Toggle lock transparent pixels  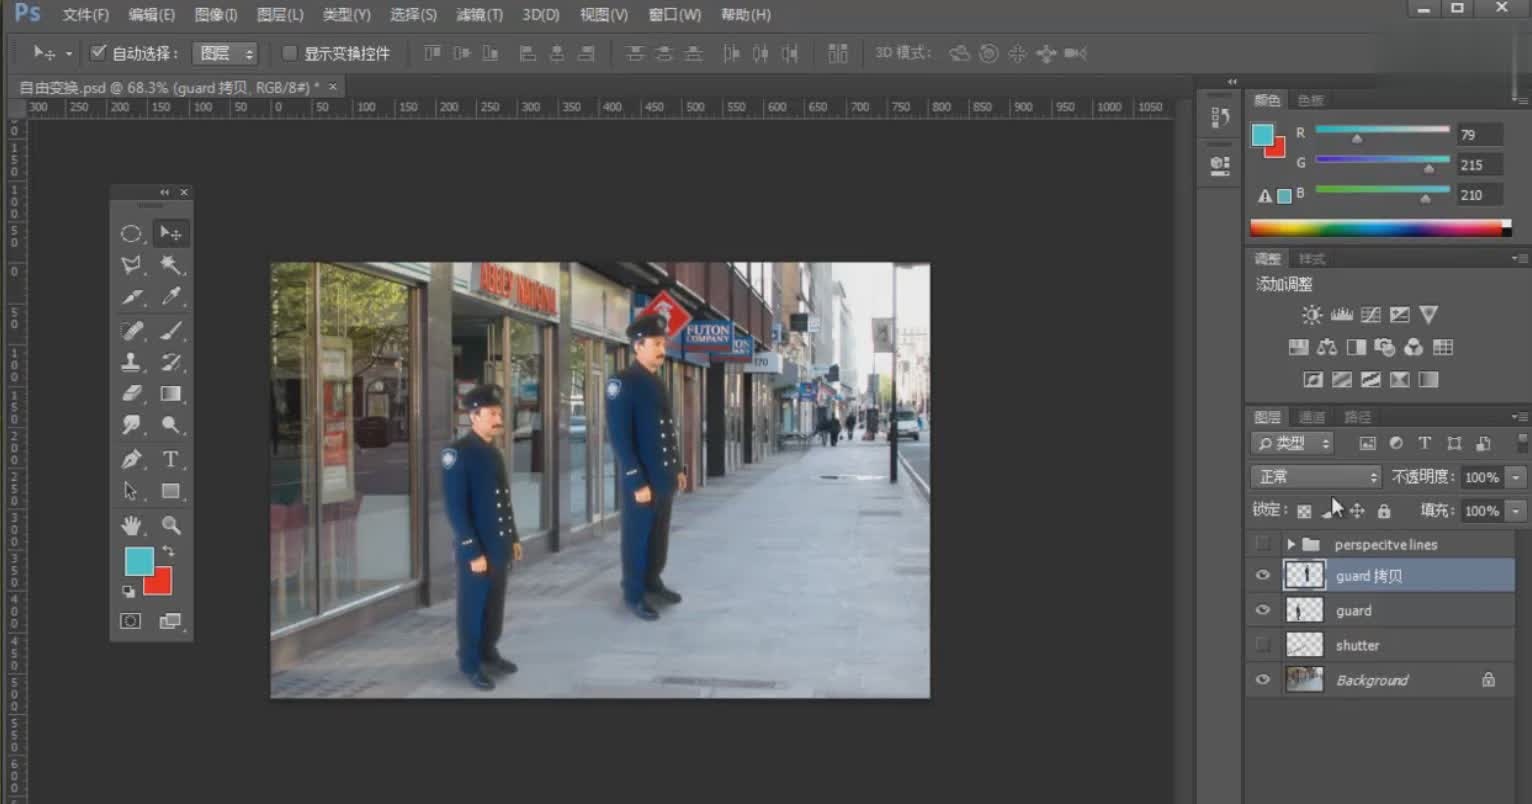click(1304, 511)
